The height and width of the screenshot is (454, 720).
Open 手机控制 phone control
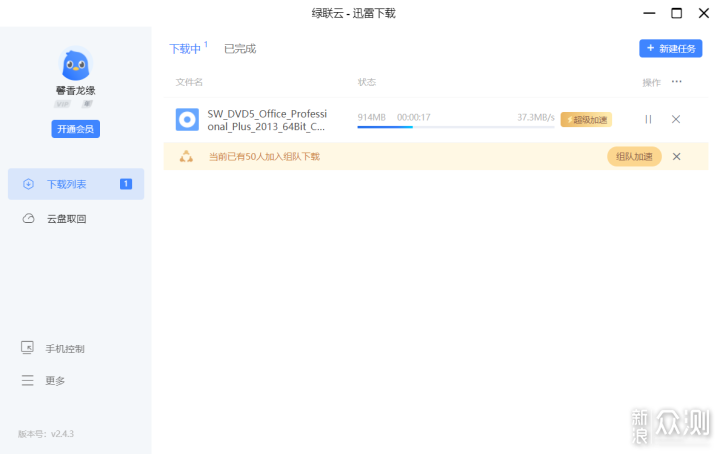64,349
